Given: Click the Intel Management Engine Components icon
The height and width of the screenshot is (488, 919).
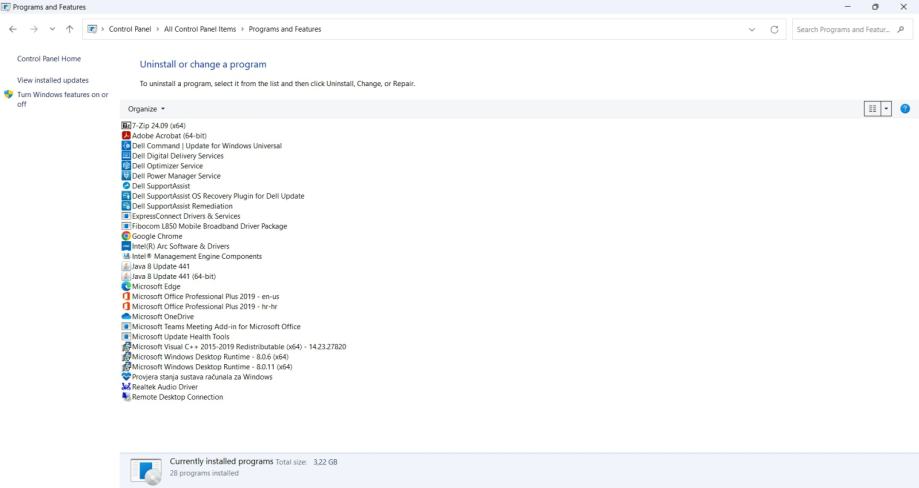Looking at the screenshot, I should [x=126, y=256].
